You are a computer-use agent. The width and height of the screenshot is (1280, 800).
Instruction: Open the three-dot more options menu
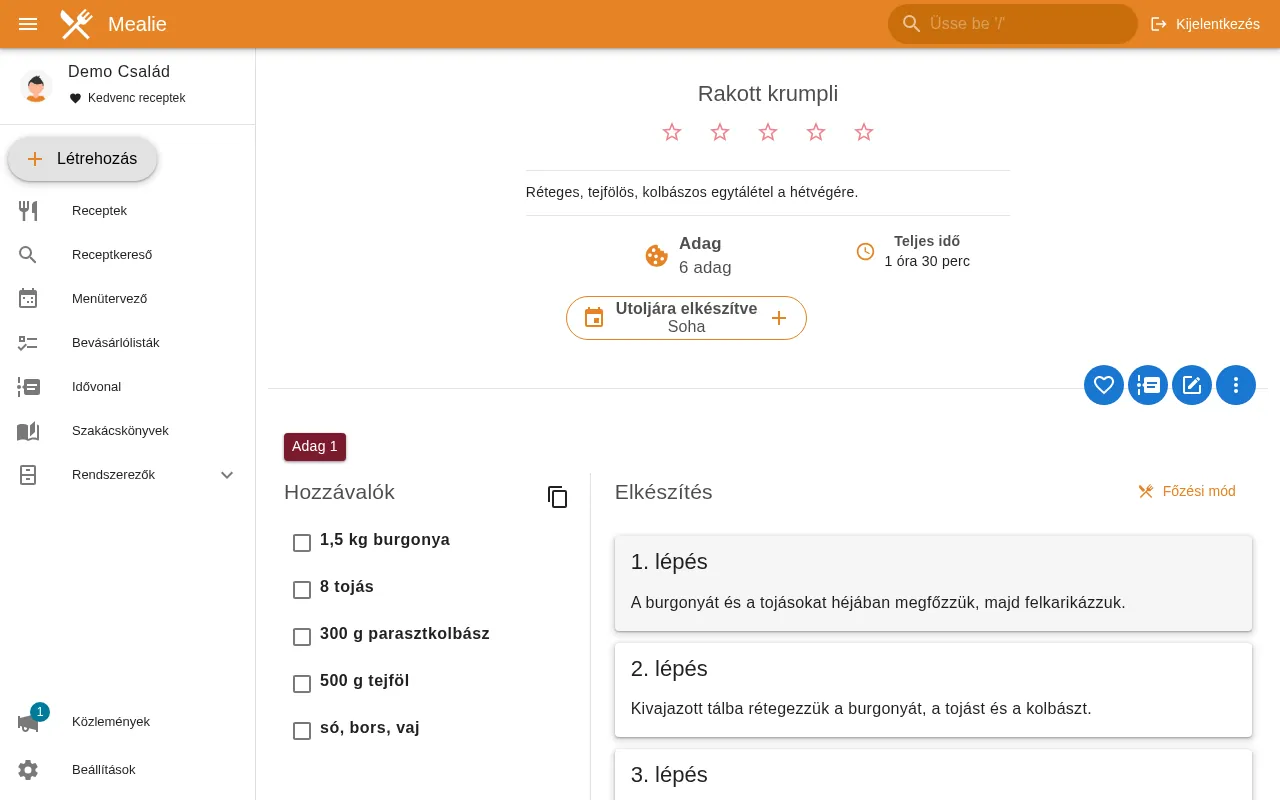tap(1236, 385)
